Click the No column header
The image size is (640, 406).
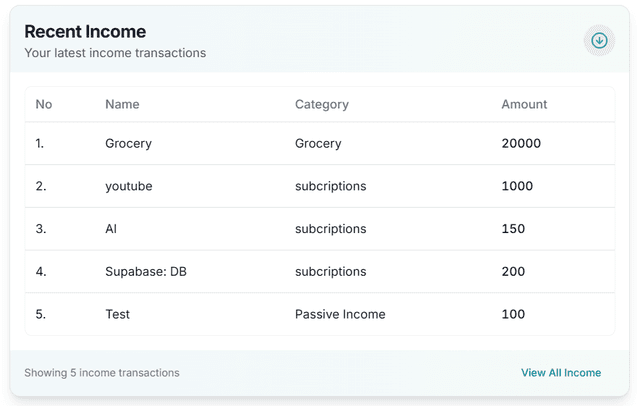point(44,104)
